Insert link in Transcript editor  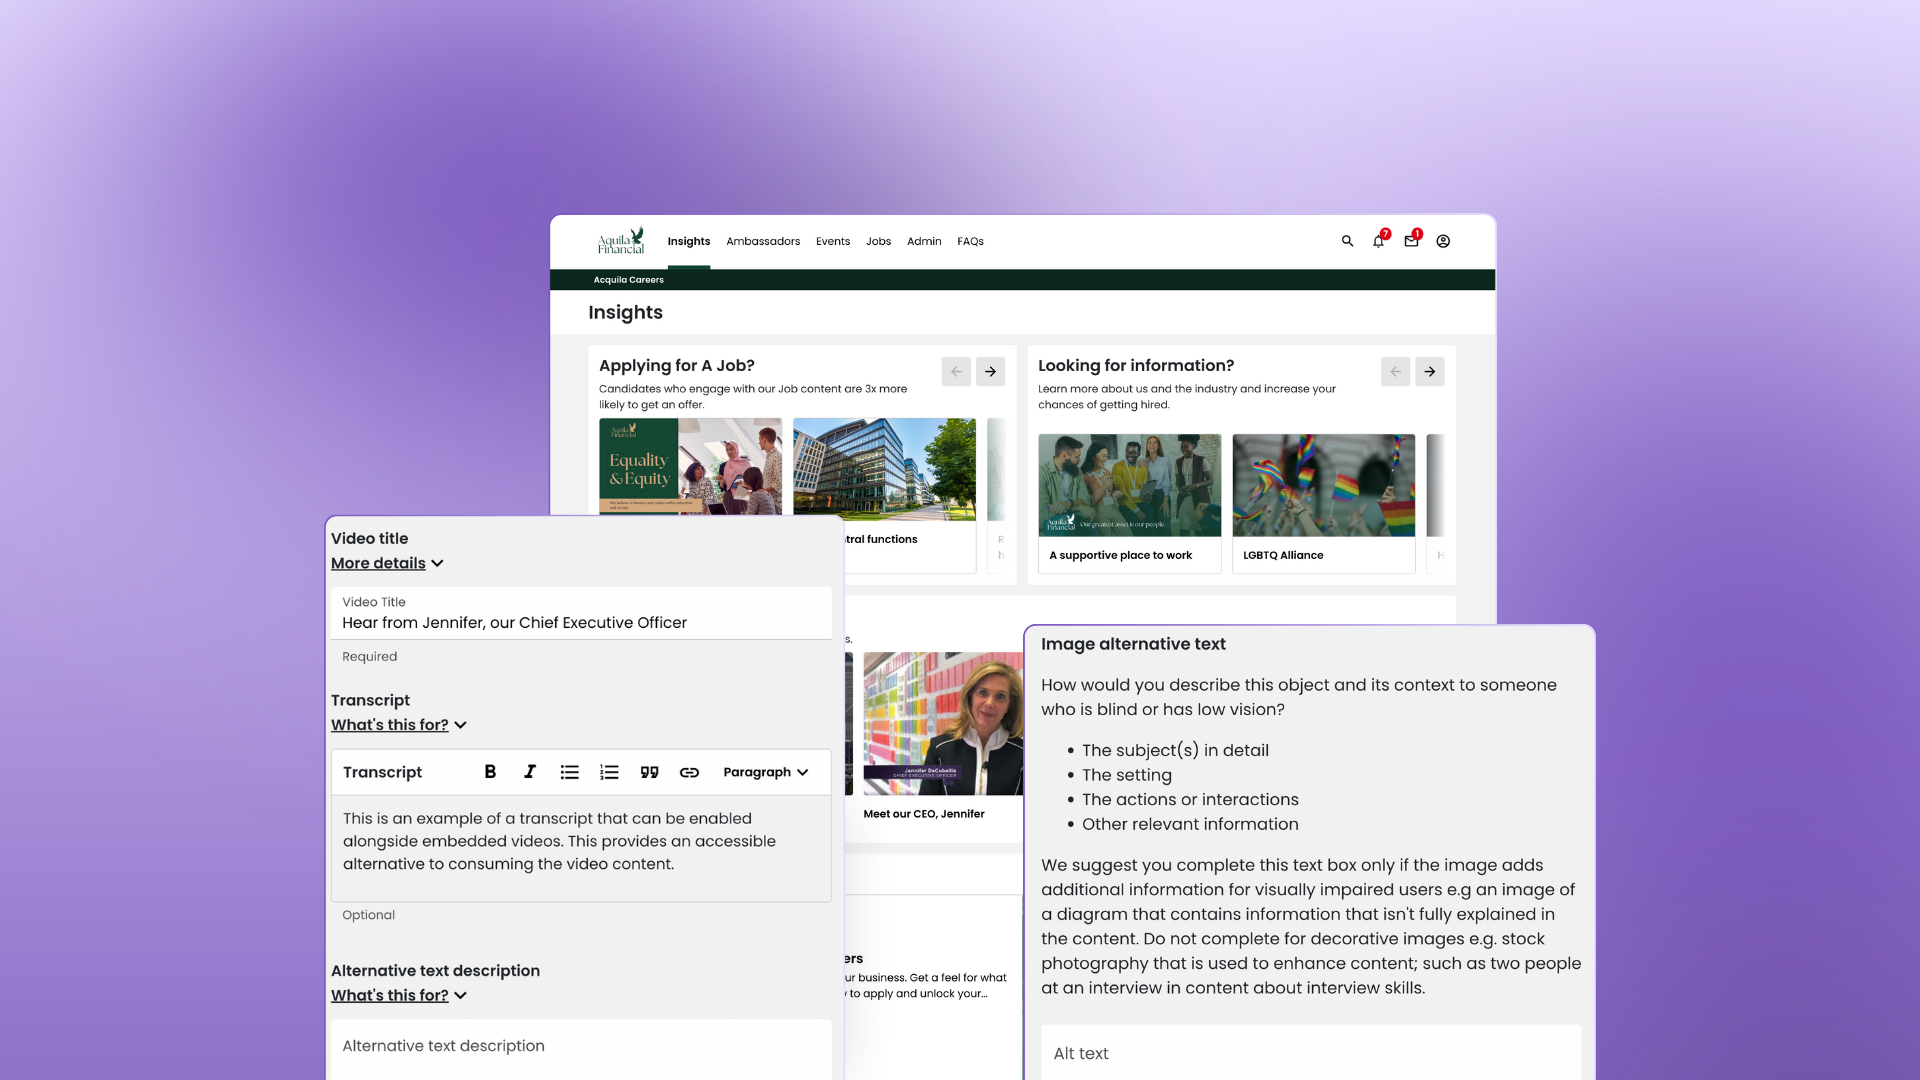point(689,772)
